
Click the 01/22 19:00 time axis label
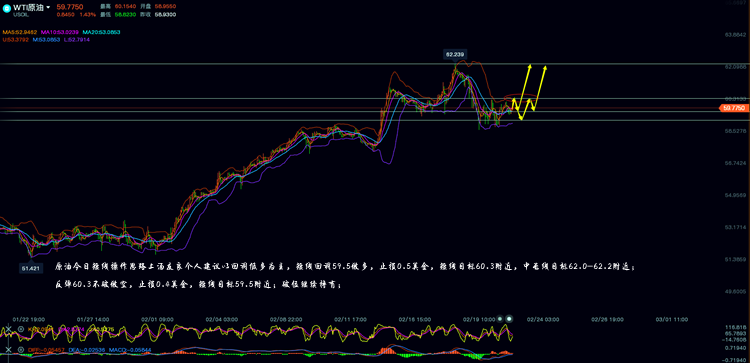29,319
